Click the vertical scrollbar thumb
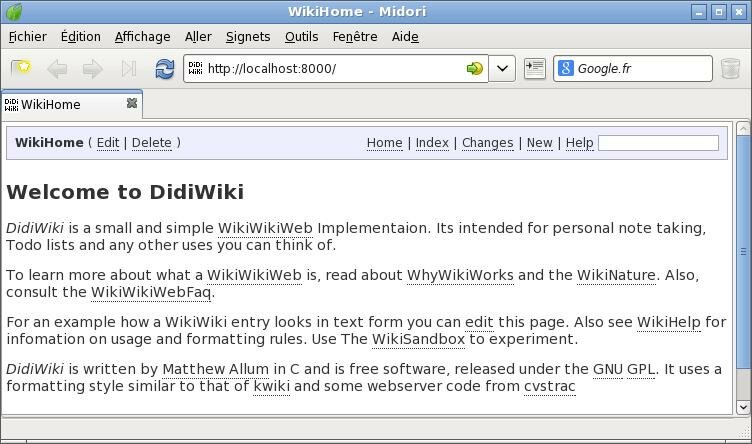The image size is (752, 444). [743, 253]
